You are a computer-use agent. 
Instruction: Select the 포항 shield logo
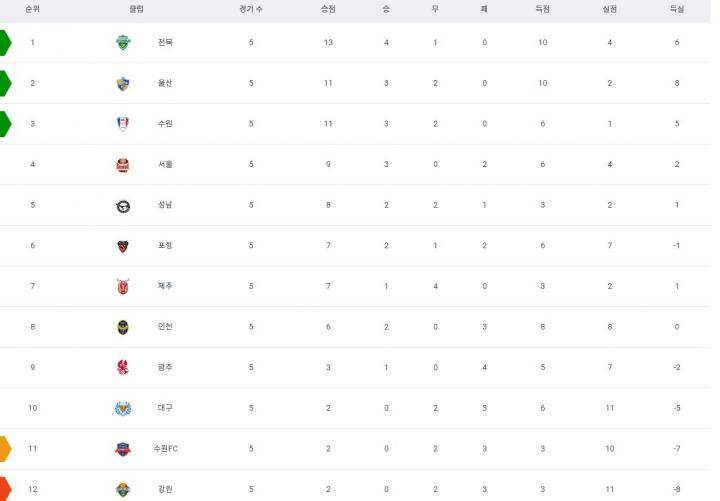coord(123,246)
